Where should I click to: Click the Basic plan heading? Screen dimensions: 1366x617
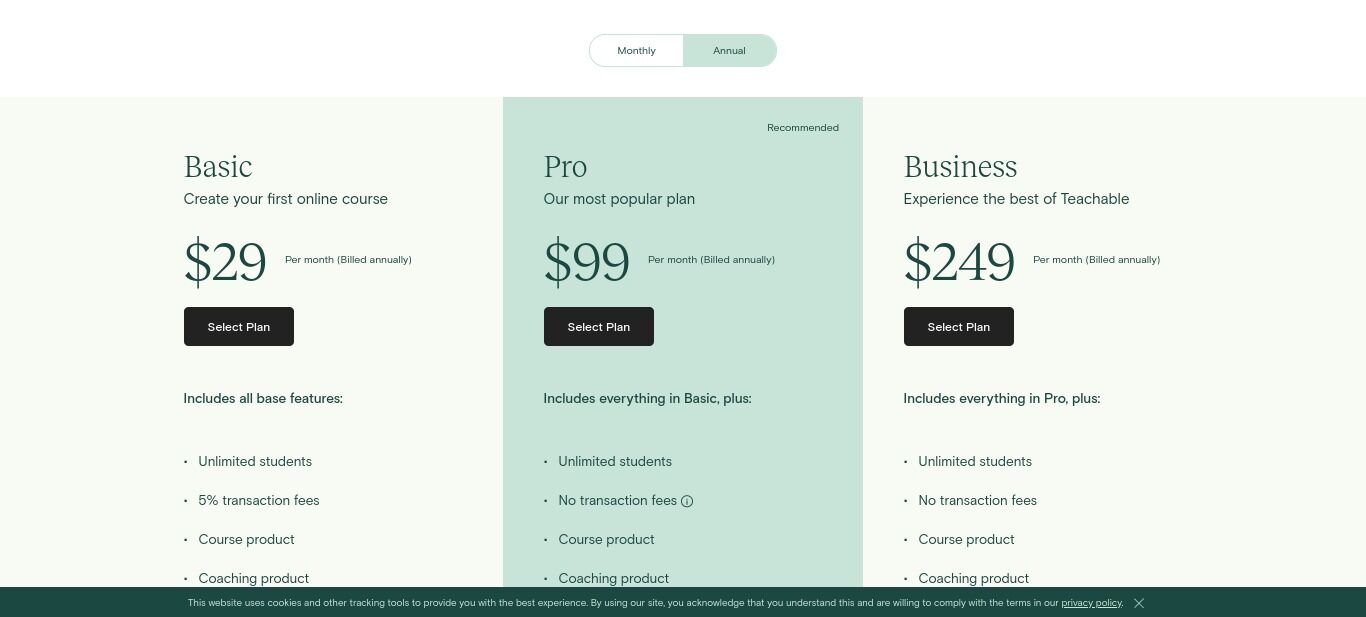click(218, 167)
